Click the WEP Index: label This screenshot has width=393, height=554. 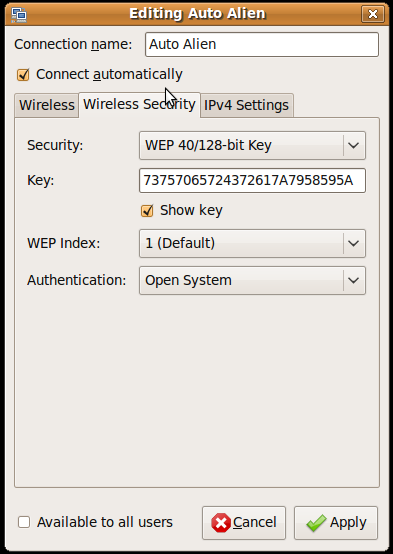tap(64, 243)
